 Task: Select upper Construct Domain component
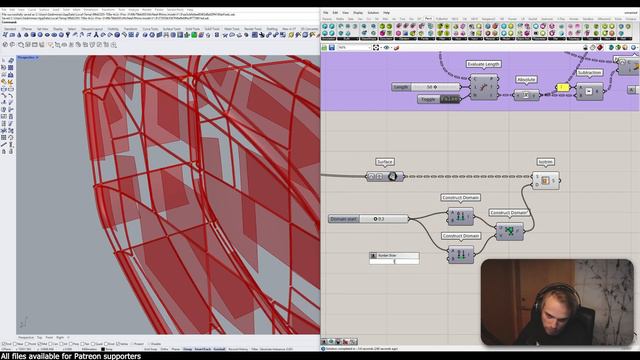tap(460, 217)
